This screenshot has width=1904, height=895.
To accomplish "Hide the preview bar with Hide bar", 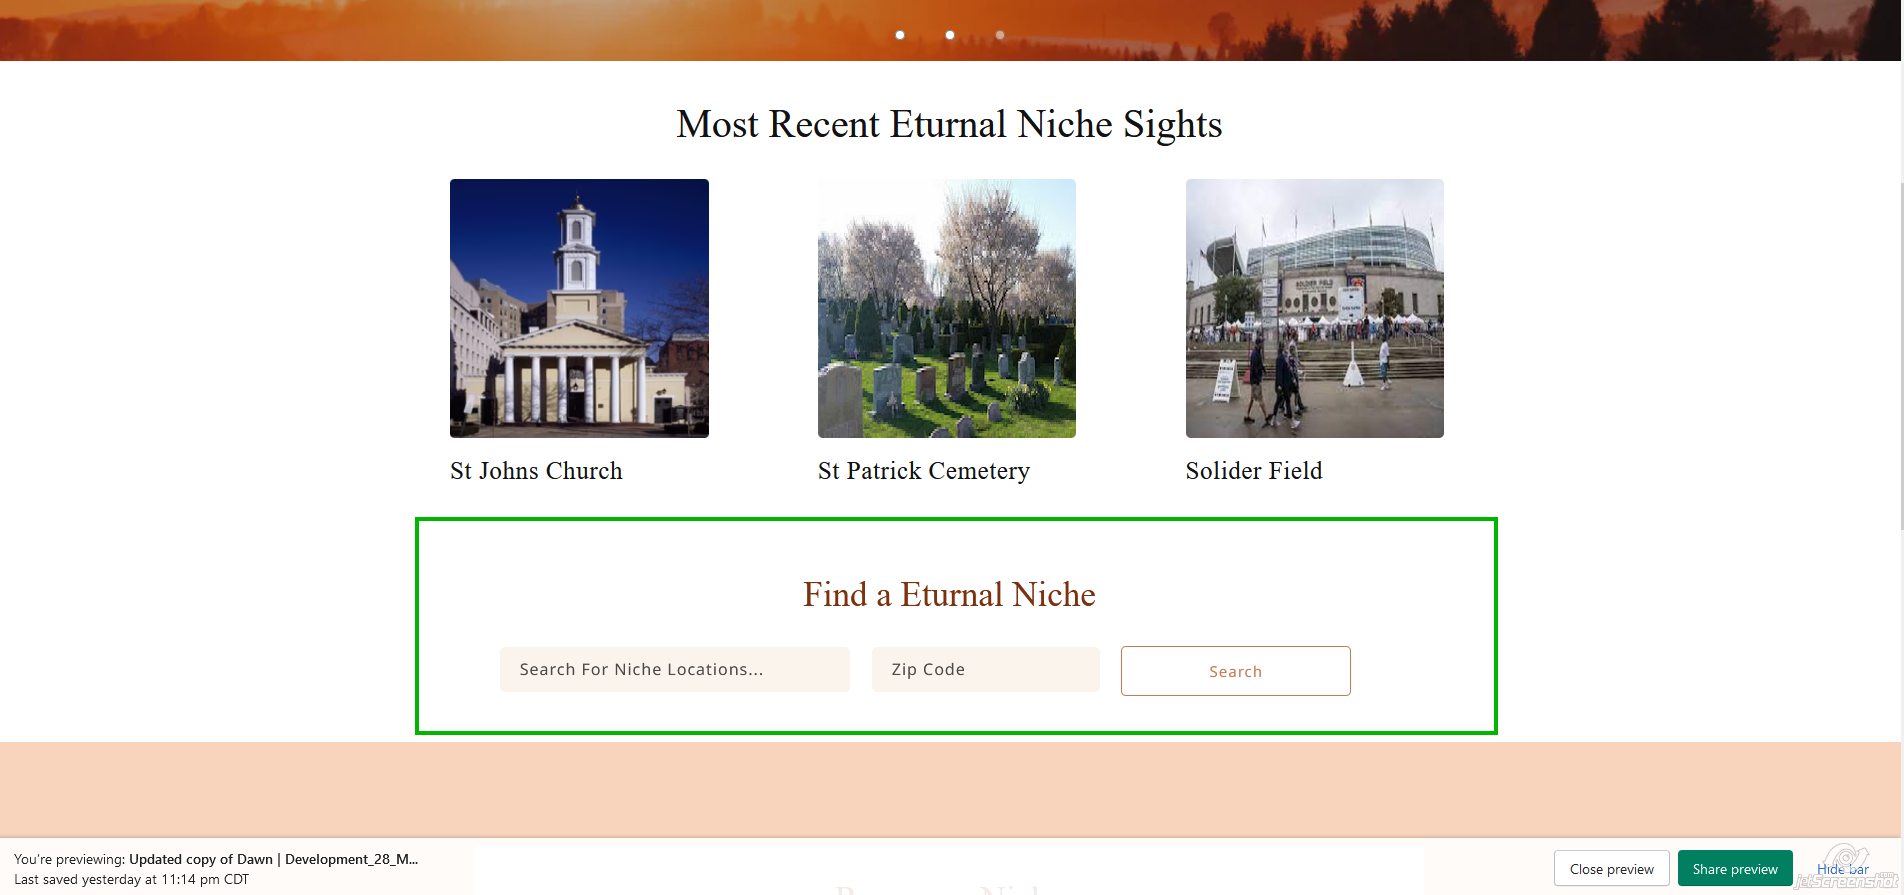I will (x=1842, y=869).
